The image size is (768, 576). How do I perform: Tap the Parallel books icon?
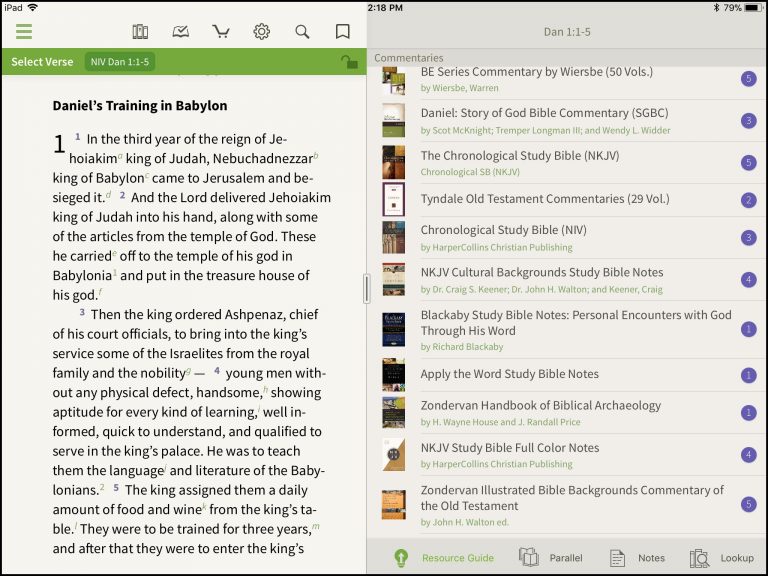(528, 557)
